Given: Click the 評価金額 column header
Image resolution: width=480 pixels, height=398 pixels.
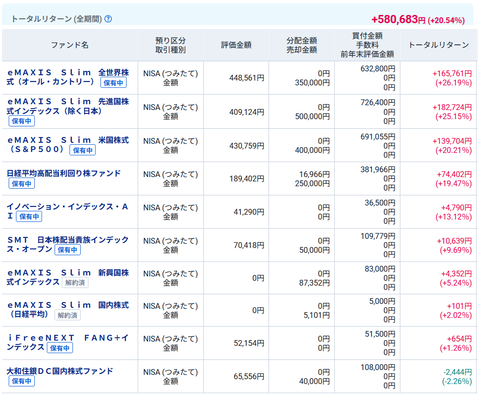Looking at the screenshot, I should point(236,45).
